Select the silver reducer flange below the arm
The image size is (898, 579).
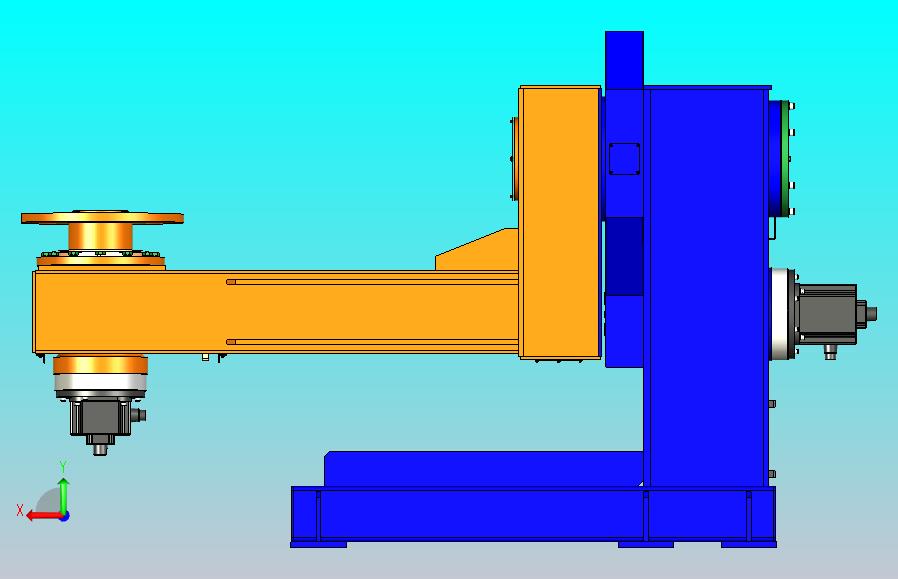(101, 382)
